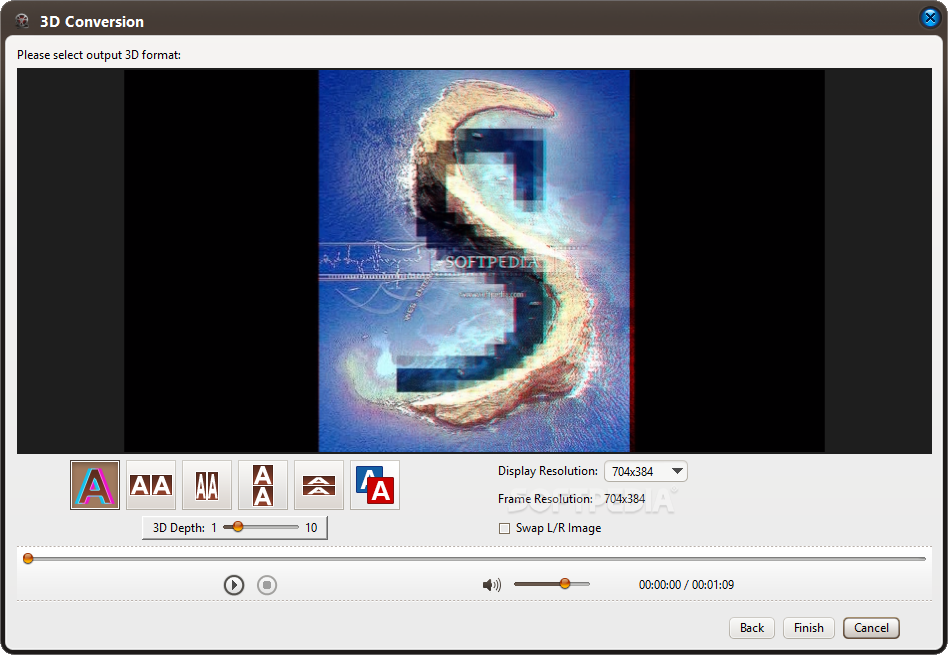Select the Anaglyph red/cyan 3D format icon
Image resolution: width=948 pixels, height=655 pixels.
click(95, 485)
